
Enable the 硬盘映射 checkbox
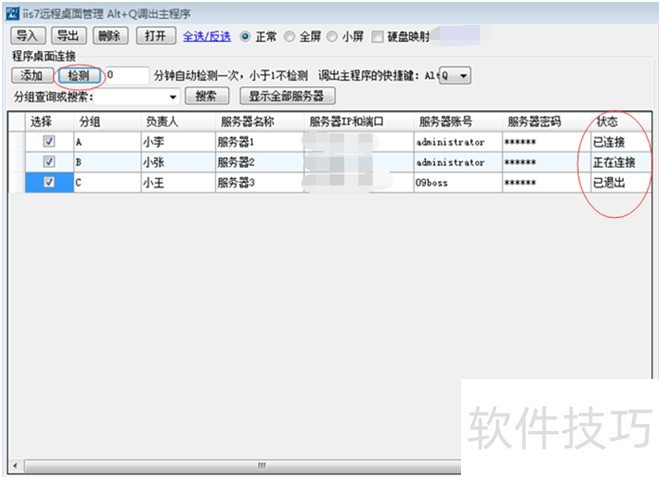[377, 37]
